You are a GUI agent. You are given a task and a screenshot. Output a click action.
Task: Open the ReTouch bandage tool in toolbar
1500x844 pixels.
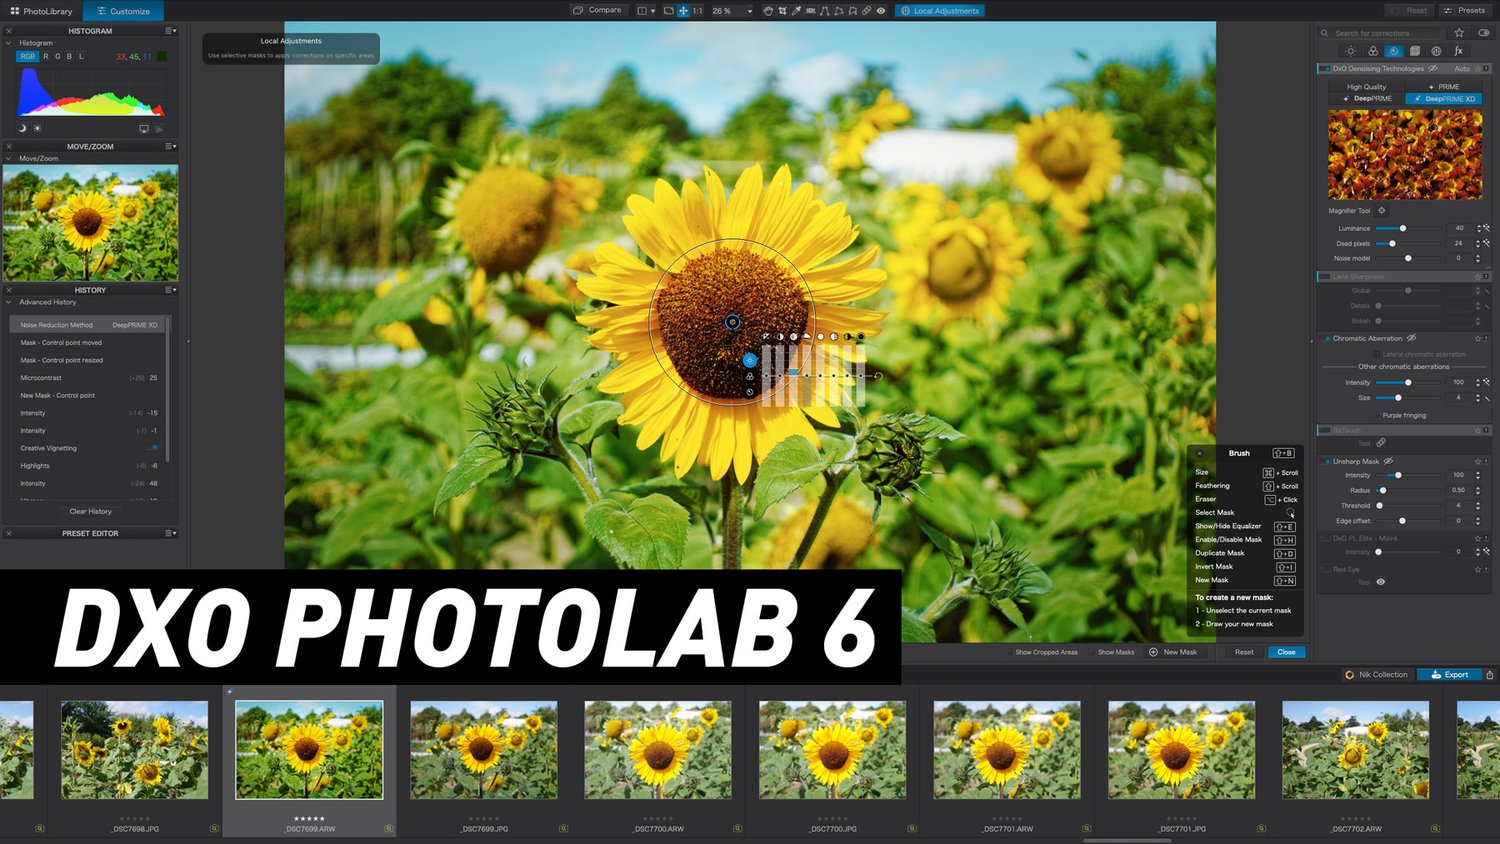point(866,11)
